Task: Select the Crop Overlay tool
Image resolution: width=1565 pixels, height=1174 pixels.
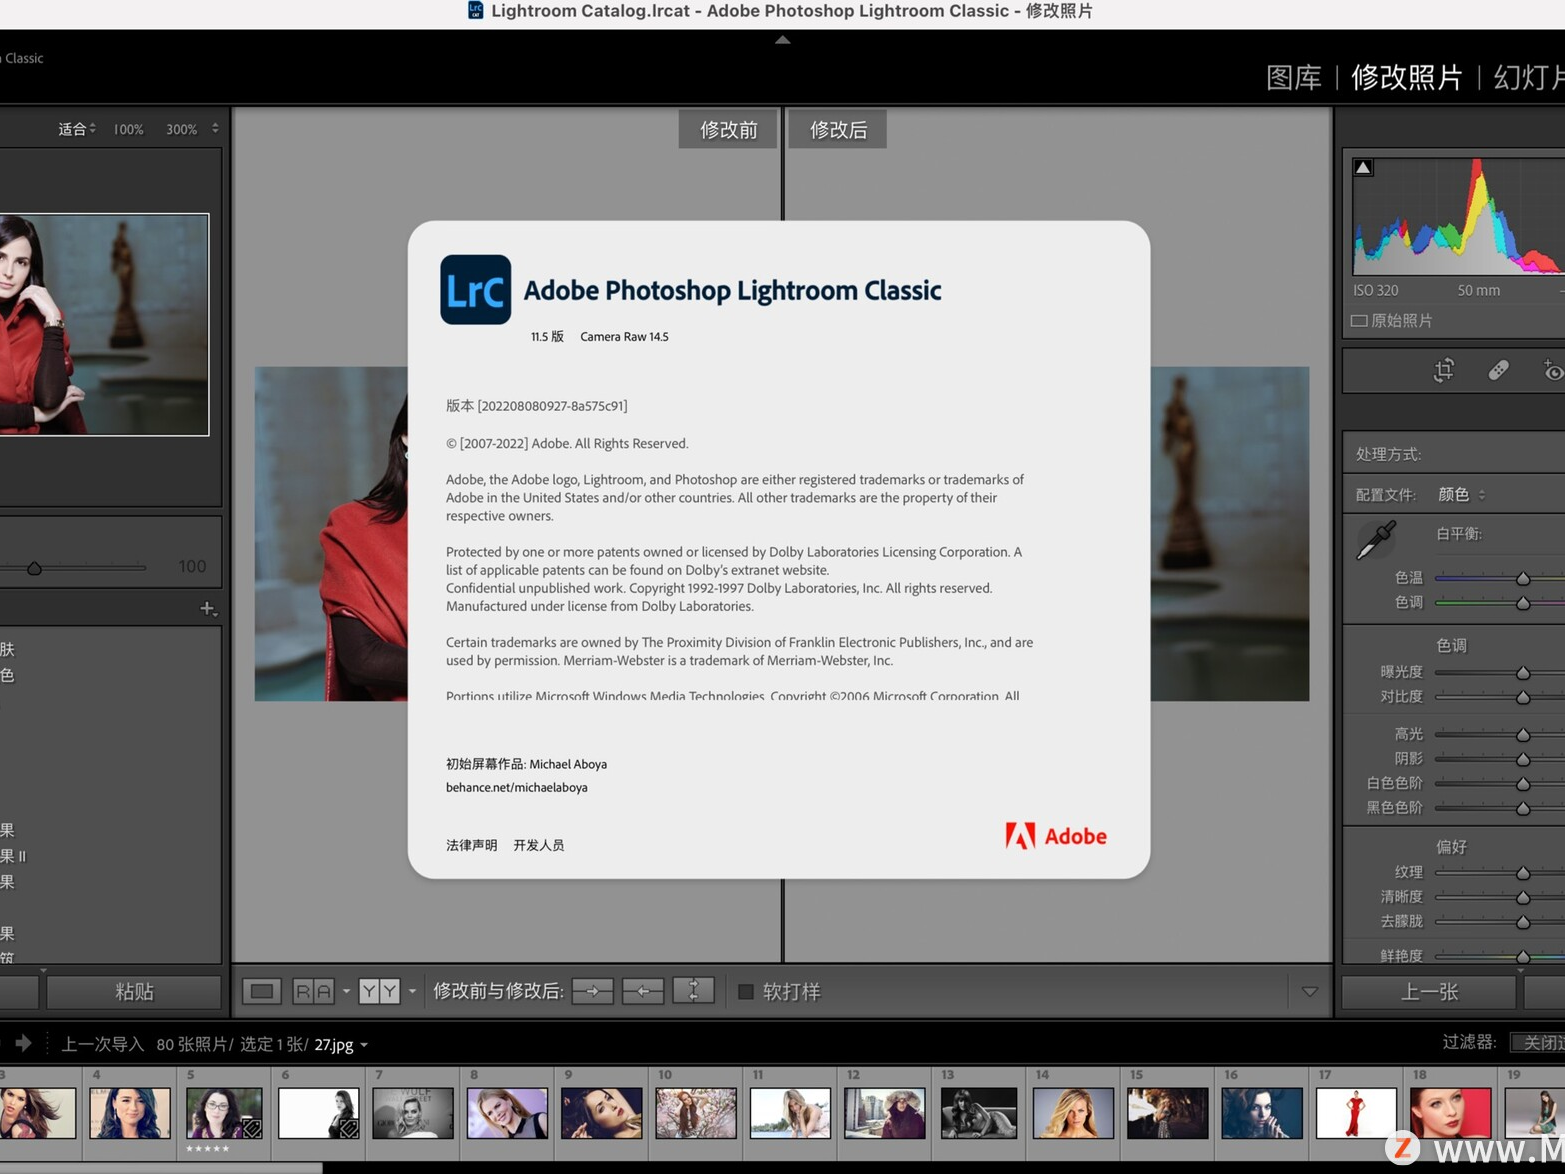Action: [x=1444, y=370]
